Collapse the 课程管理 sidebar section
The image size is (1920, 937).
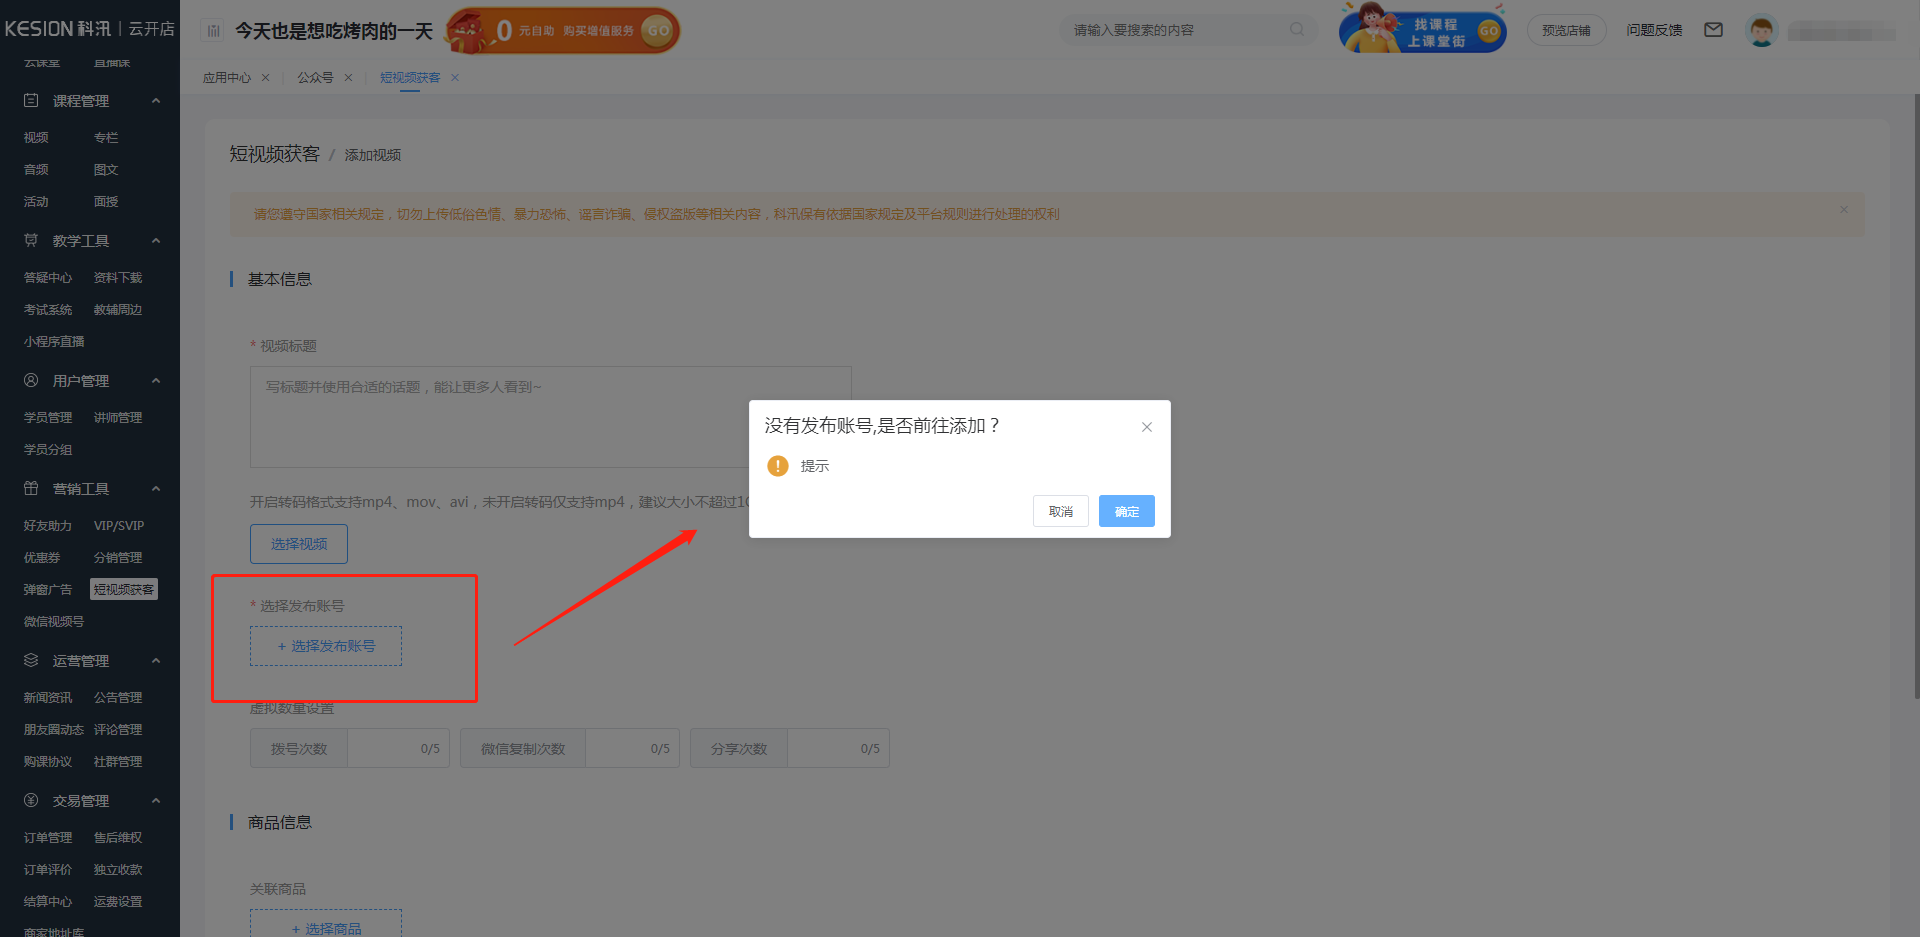coord(156,101)
